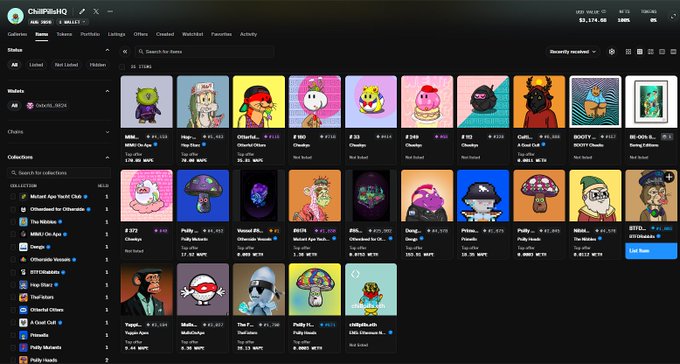The width and height of the screenshot is (680, 364).
Task: Click the Search for collections field
Action: tap(59, 173)
